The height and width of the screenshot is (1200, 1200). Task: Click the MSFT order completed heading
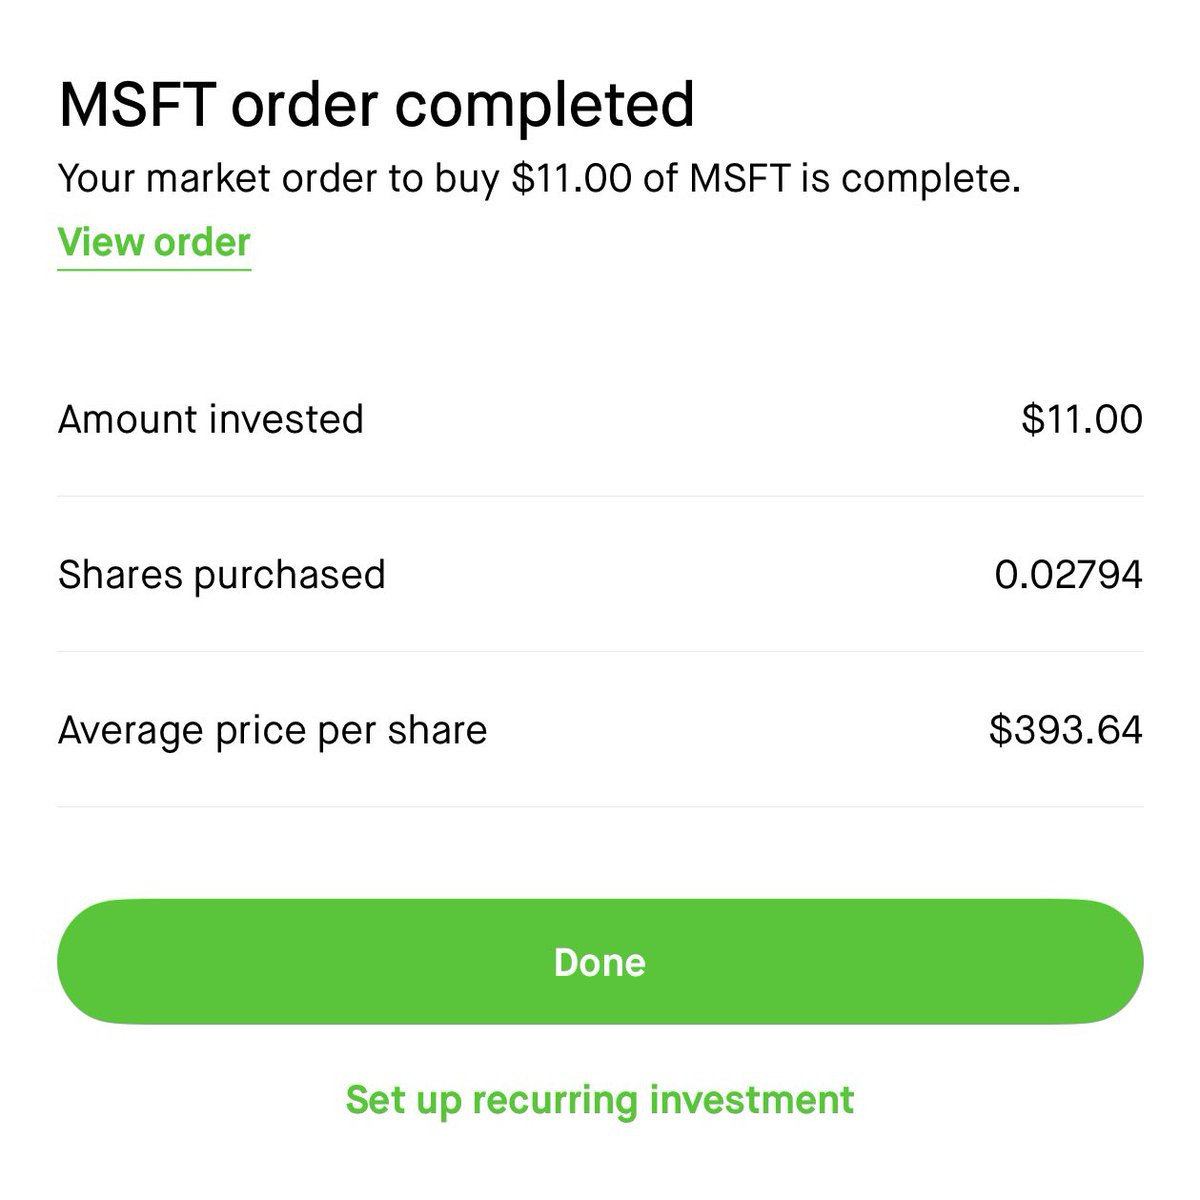(376, 105)
